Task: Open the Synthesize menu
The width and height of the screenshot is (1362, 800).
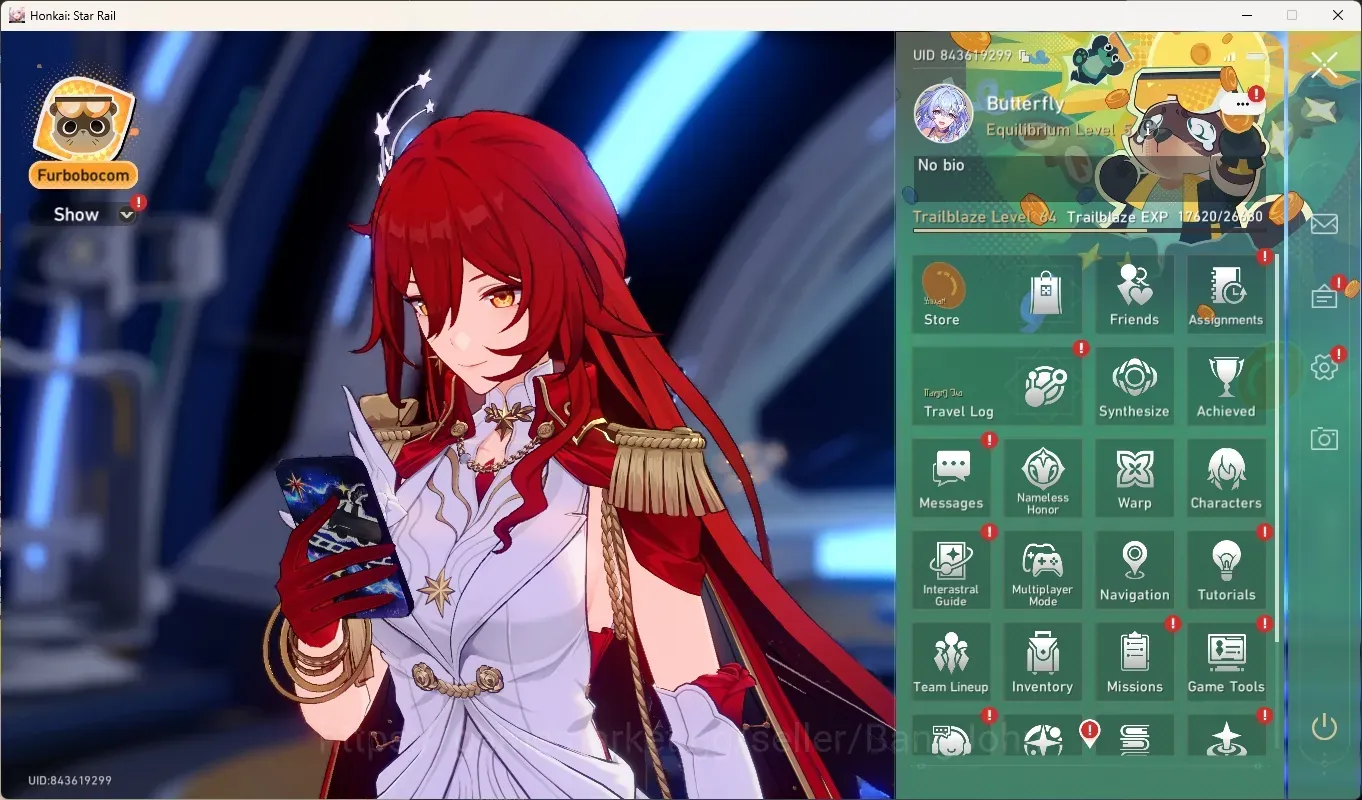Action: [x=1134, y=386]
